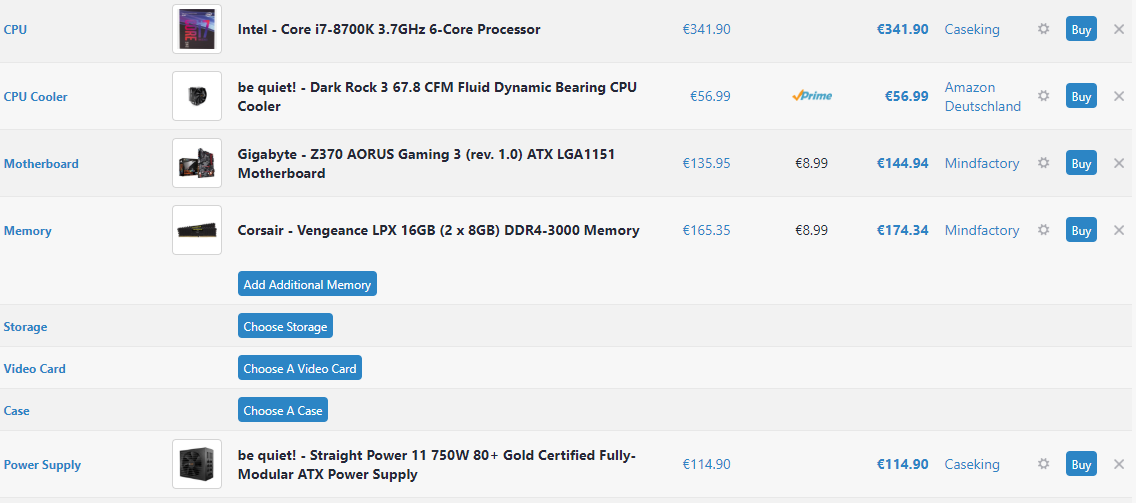Open the Amazon Deutschland merchant link

pos(982,96)
